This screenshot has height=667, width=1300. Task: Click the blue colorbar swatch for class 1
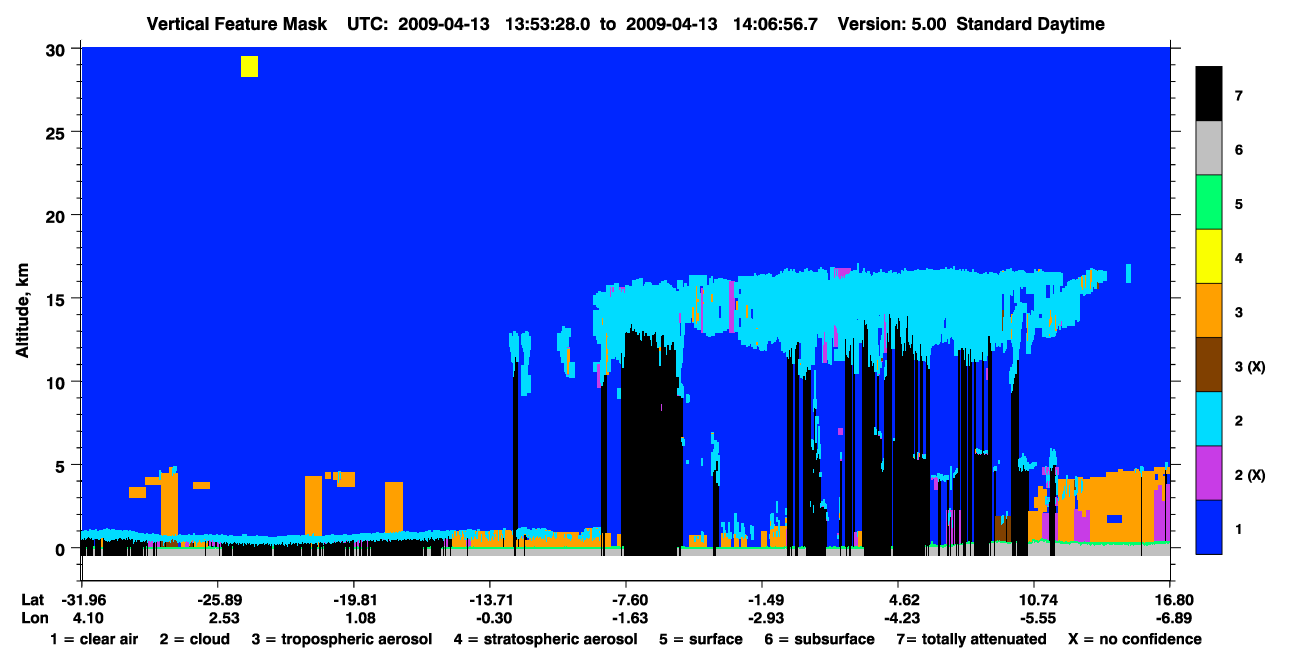(x=1209, y=527)
